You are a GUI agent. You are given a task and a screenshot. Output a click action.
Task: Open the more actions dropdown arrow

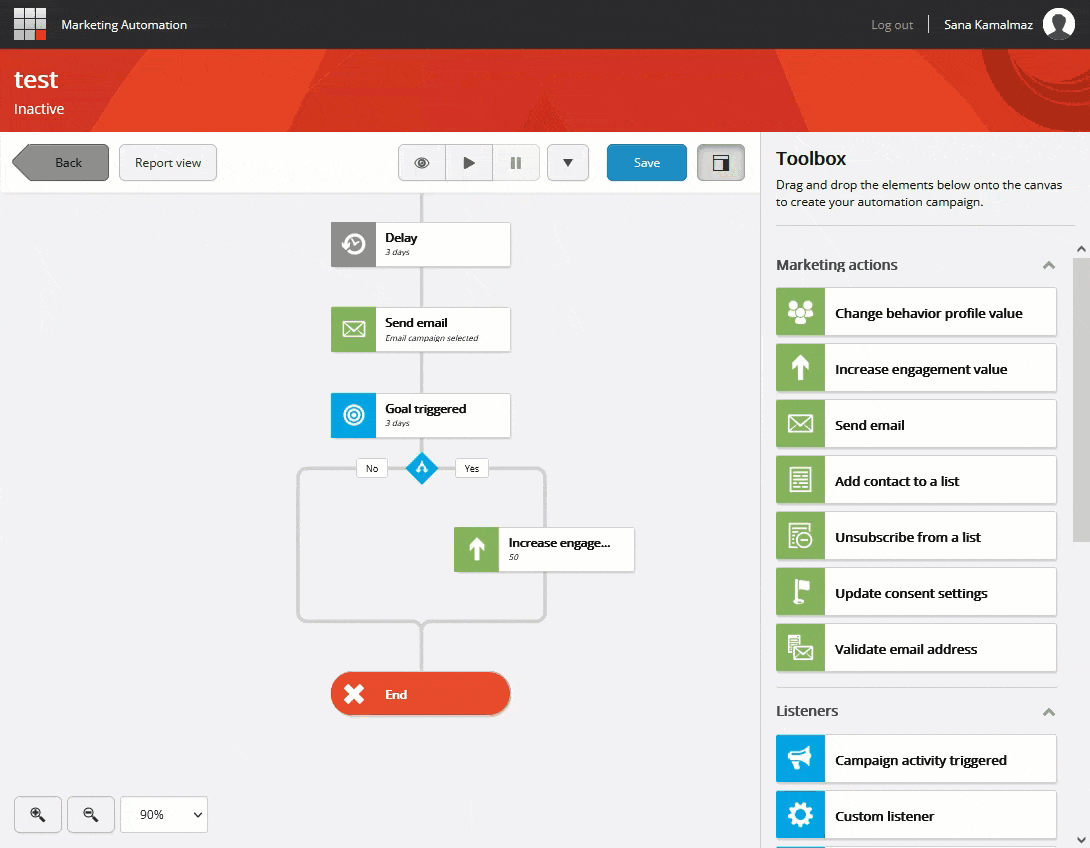(x=568, y=163)
